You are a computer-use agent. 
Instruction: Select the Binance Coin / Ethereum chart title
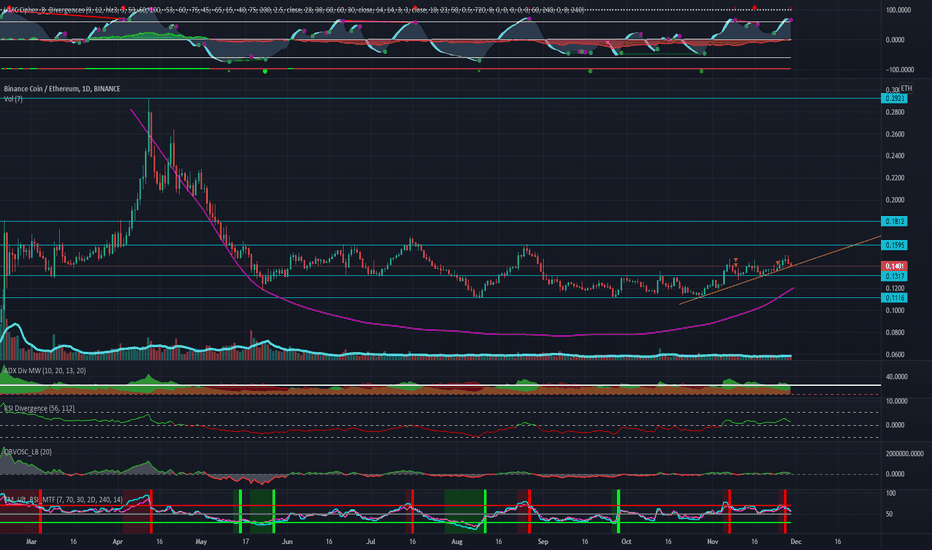point(62,89)
